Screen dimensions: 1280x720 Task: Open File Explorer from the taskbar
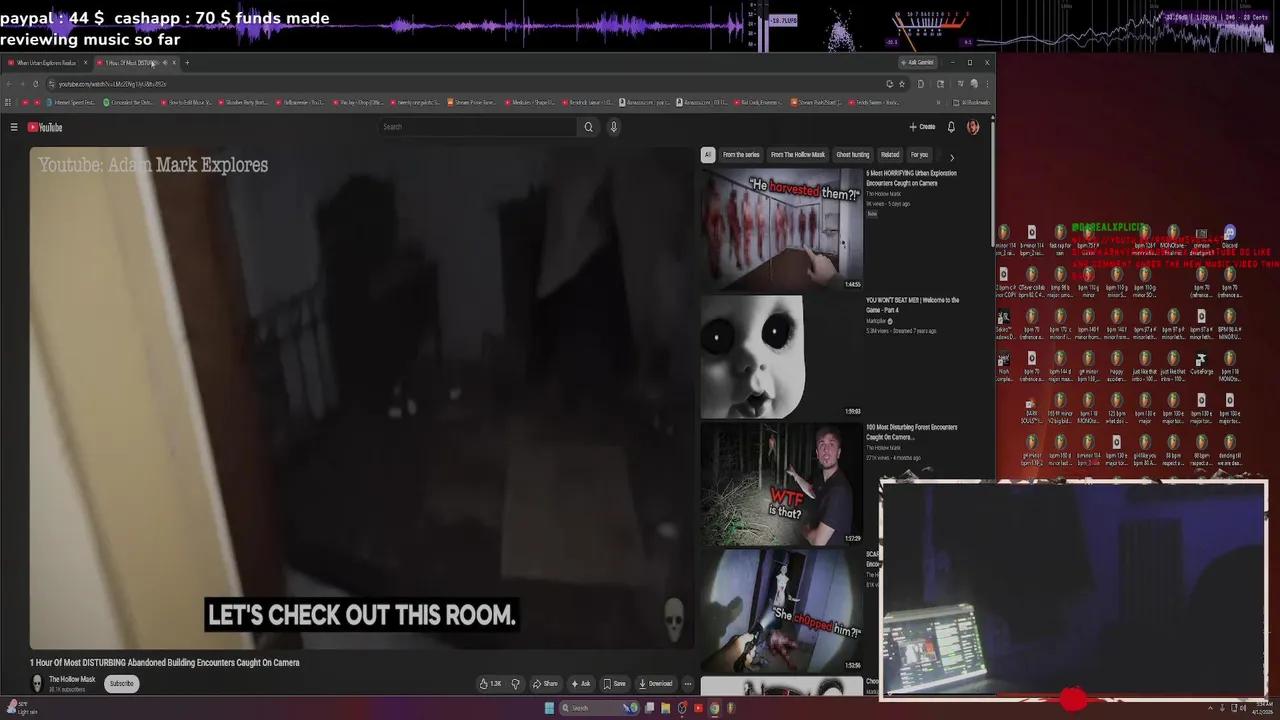[665, 708]
